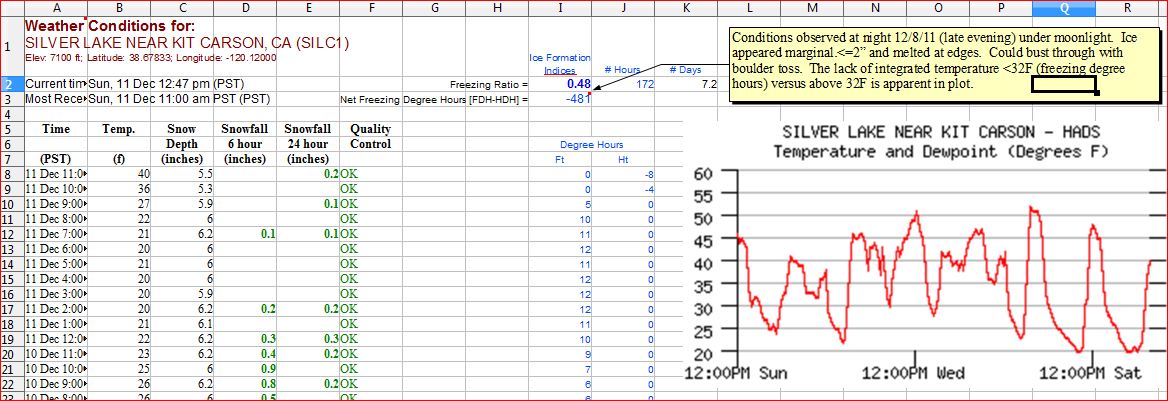The height and width of the screenshot is (401, 1168).
Task: Select Ft value 7 in row 21
Action: 559,368
